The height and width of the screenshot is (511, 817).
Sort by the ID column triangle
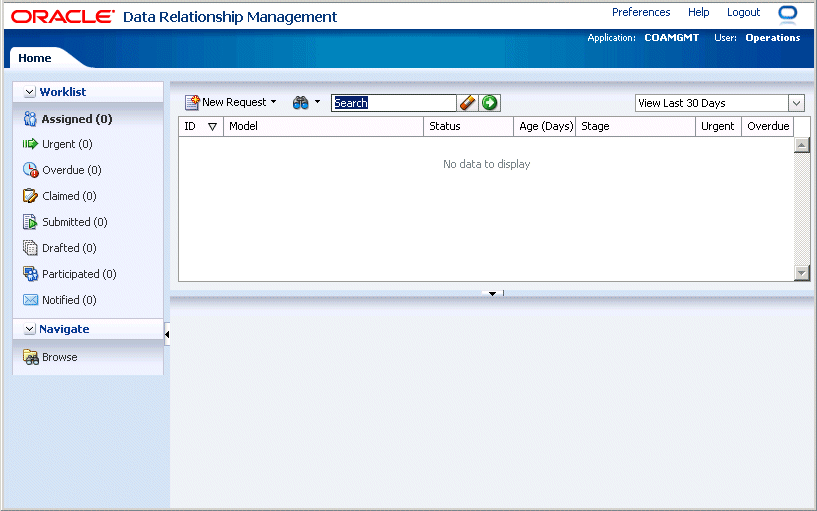coord(212,127)
